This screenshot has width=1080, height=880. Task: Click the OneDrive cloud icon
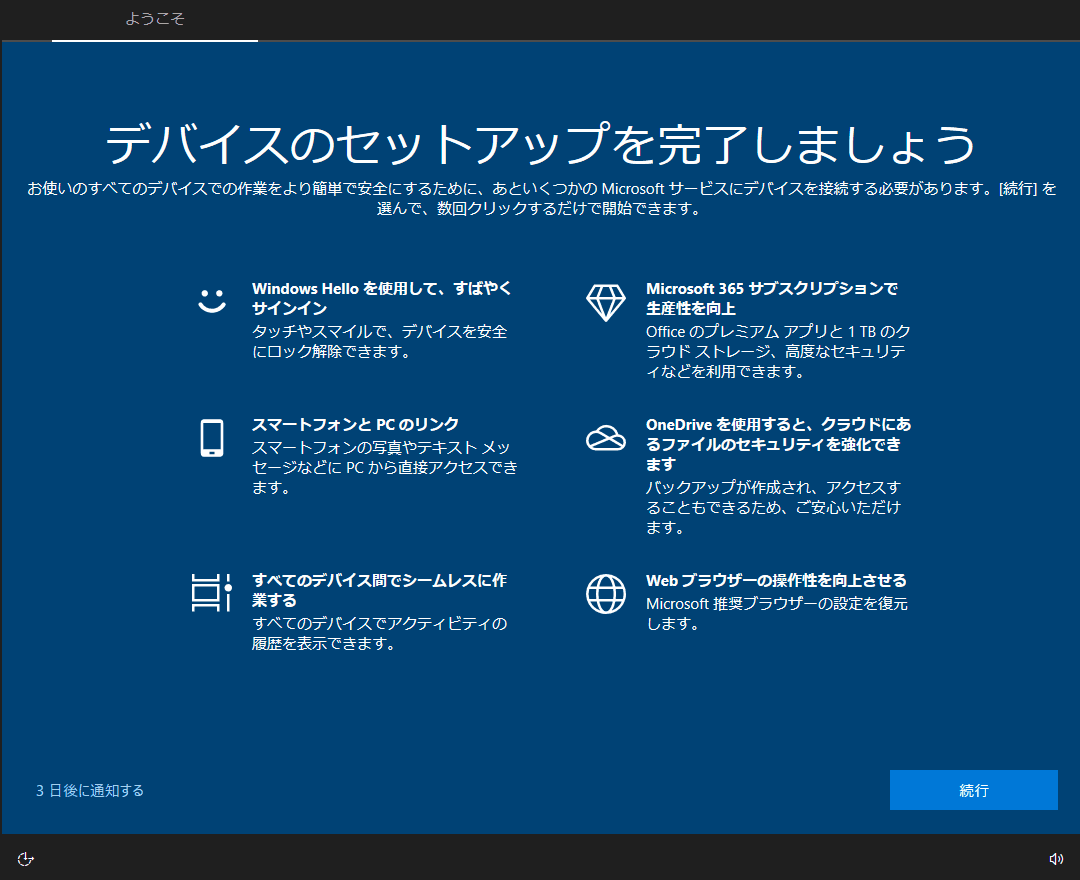coord(605,438)
